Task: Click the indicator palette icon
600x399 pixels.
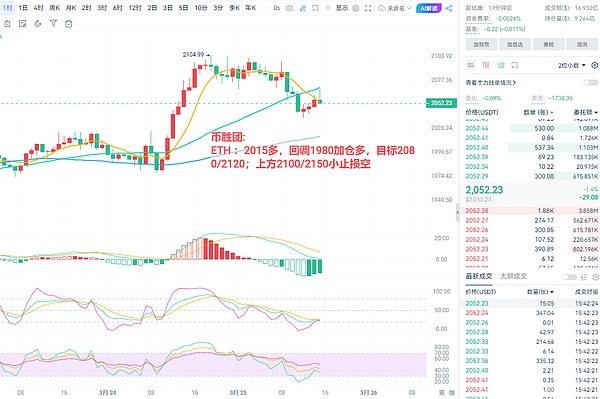Action: coord(38,24)
